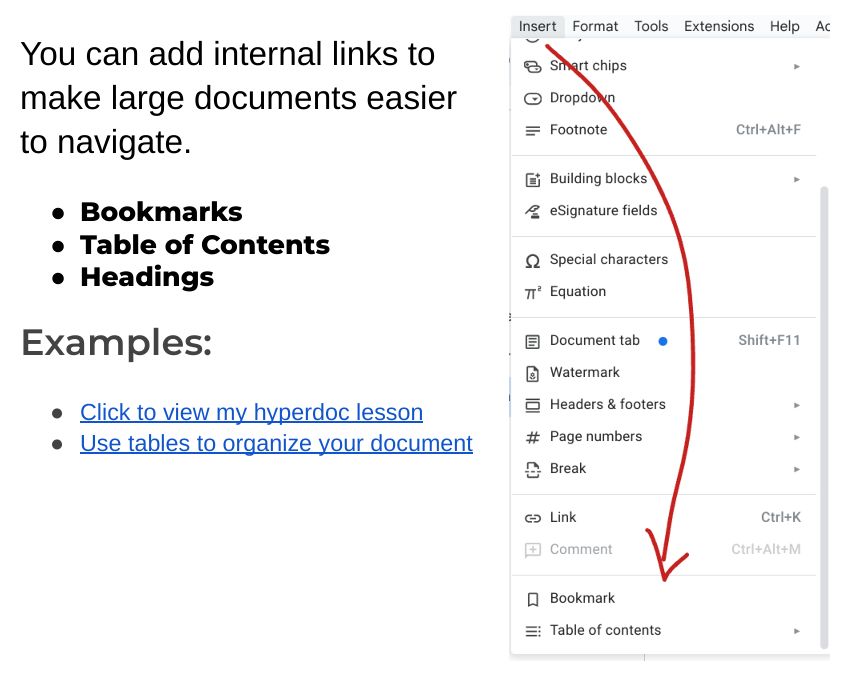Click the Smart chips icon
This screenshot has height=678, width=868.
coord(533,66)
